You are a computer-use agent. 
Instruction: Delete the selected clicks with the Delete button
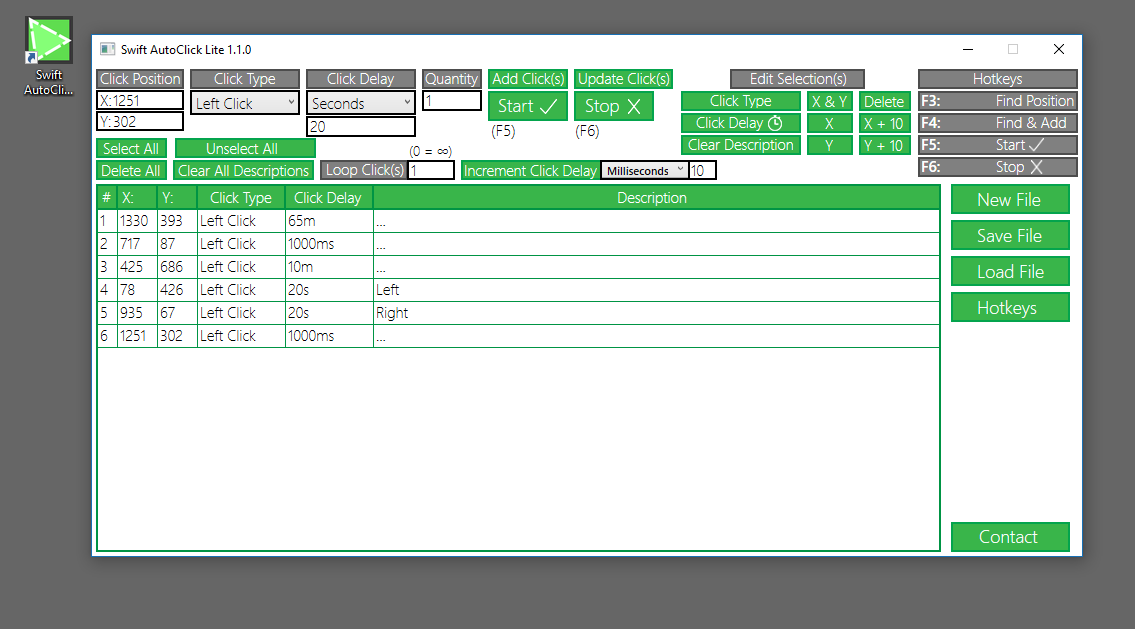[x=883, y=101]
